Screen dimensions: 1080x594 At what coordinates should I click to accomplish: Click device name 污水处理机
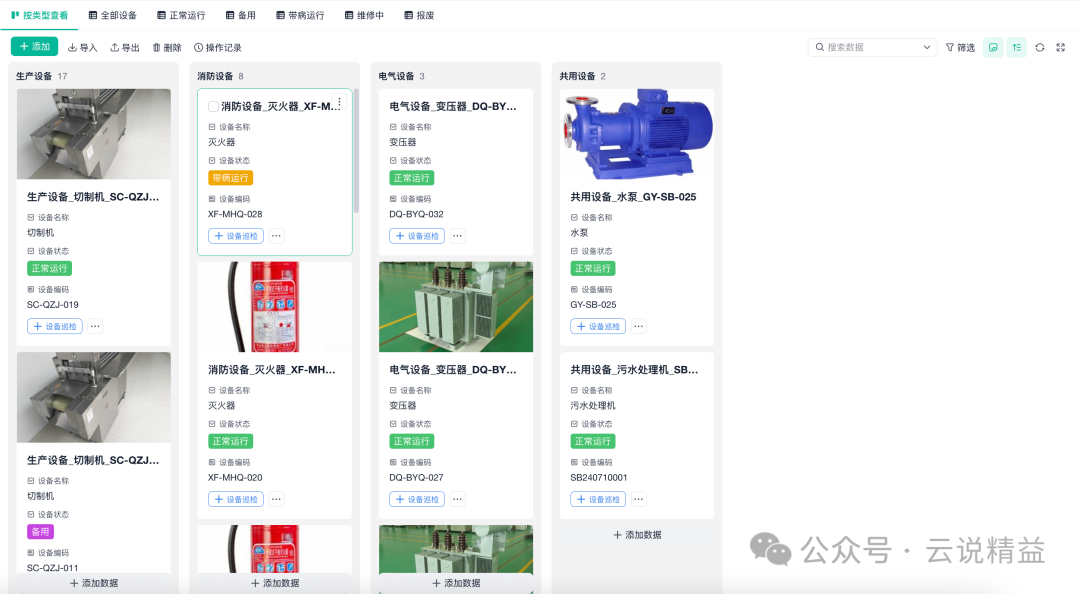coord(593,405)
